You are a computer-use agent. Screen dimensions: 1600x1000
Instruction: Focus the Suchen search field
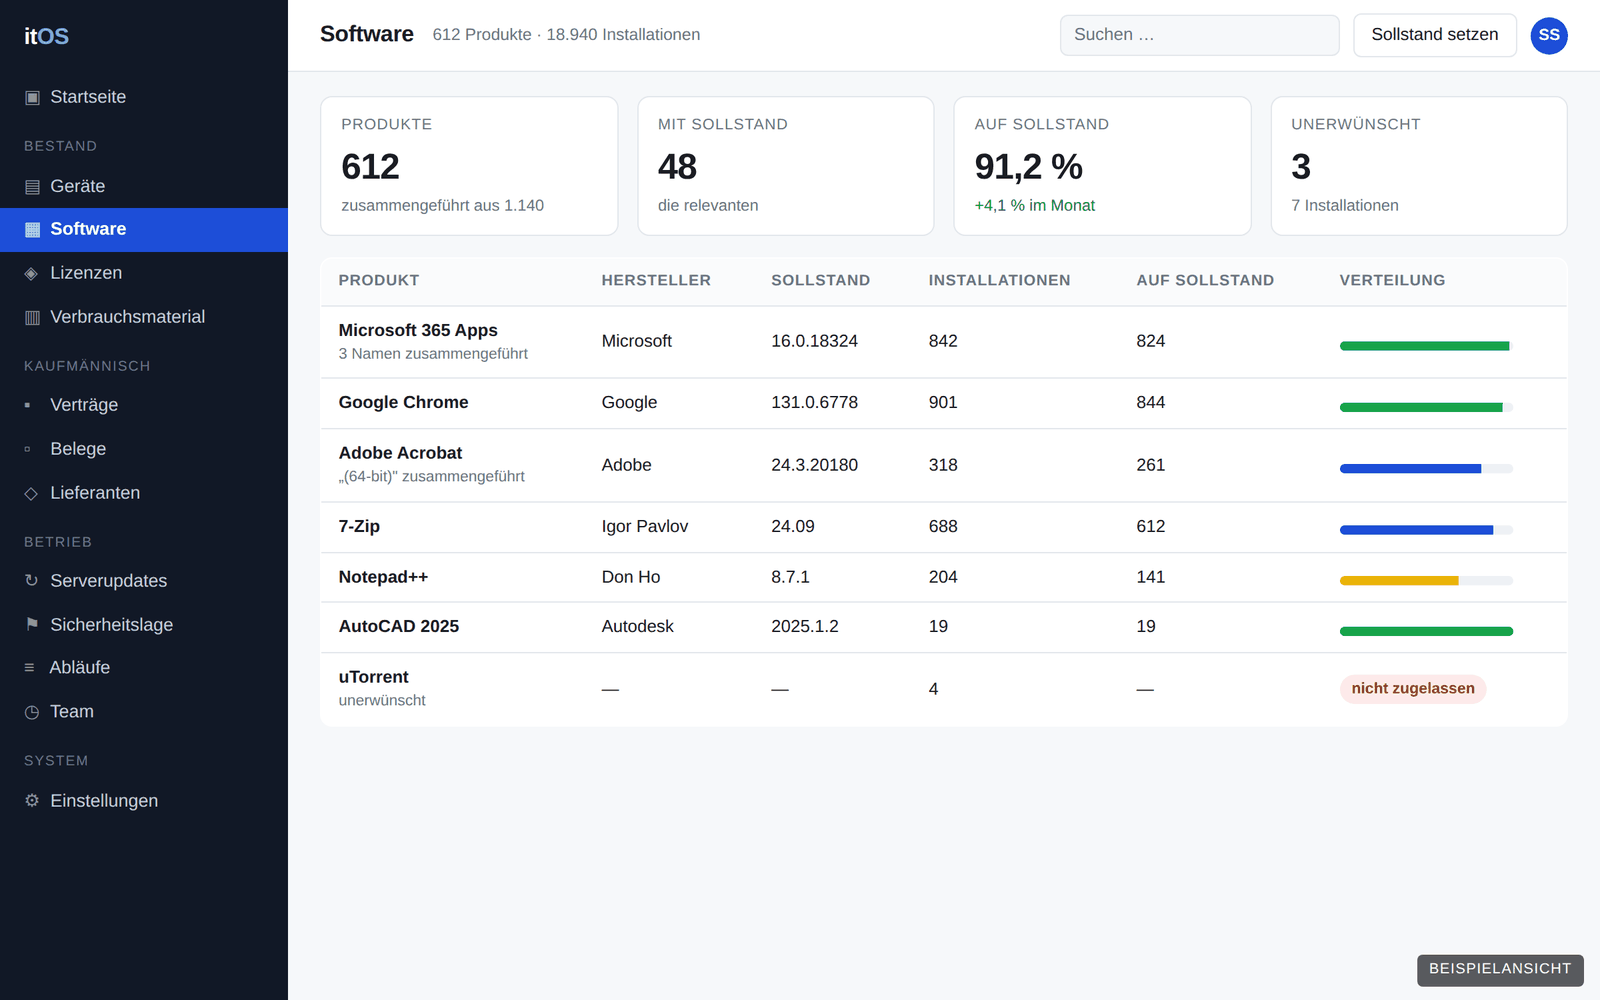pos(1200,35)
